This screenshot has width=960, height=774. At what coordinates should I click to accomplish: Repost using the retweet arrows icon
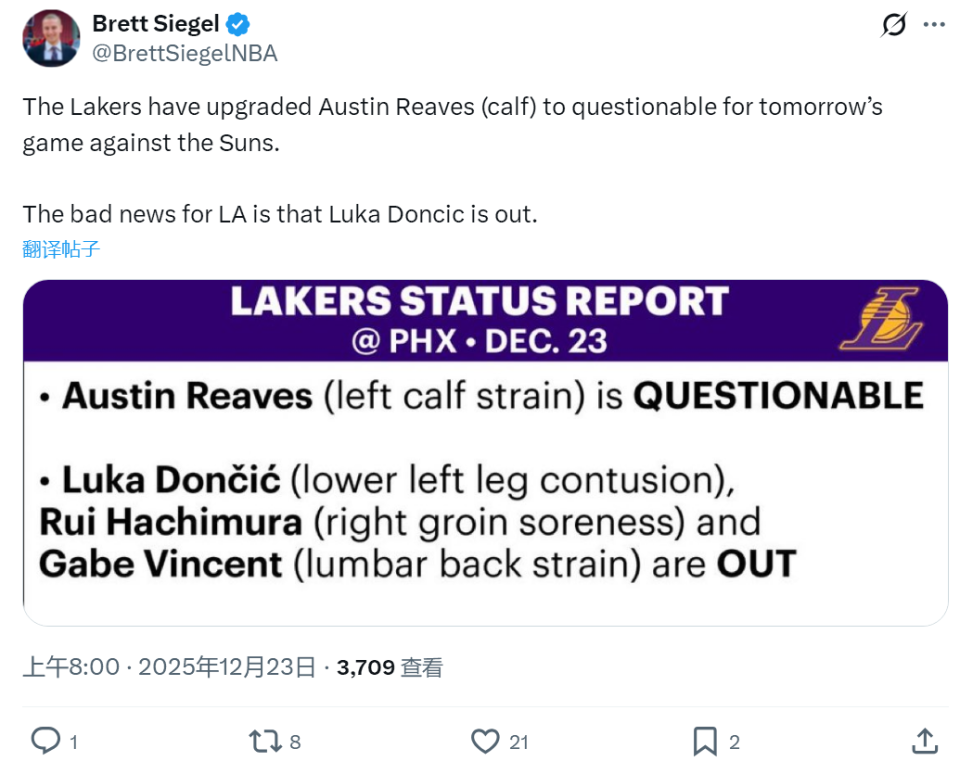click(264, 741)
